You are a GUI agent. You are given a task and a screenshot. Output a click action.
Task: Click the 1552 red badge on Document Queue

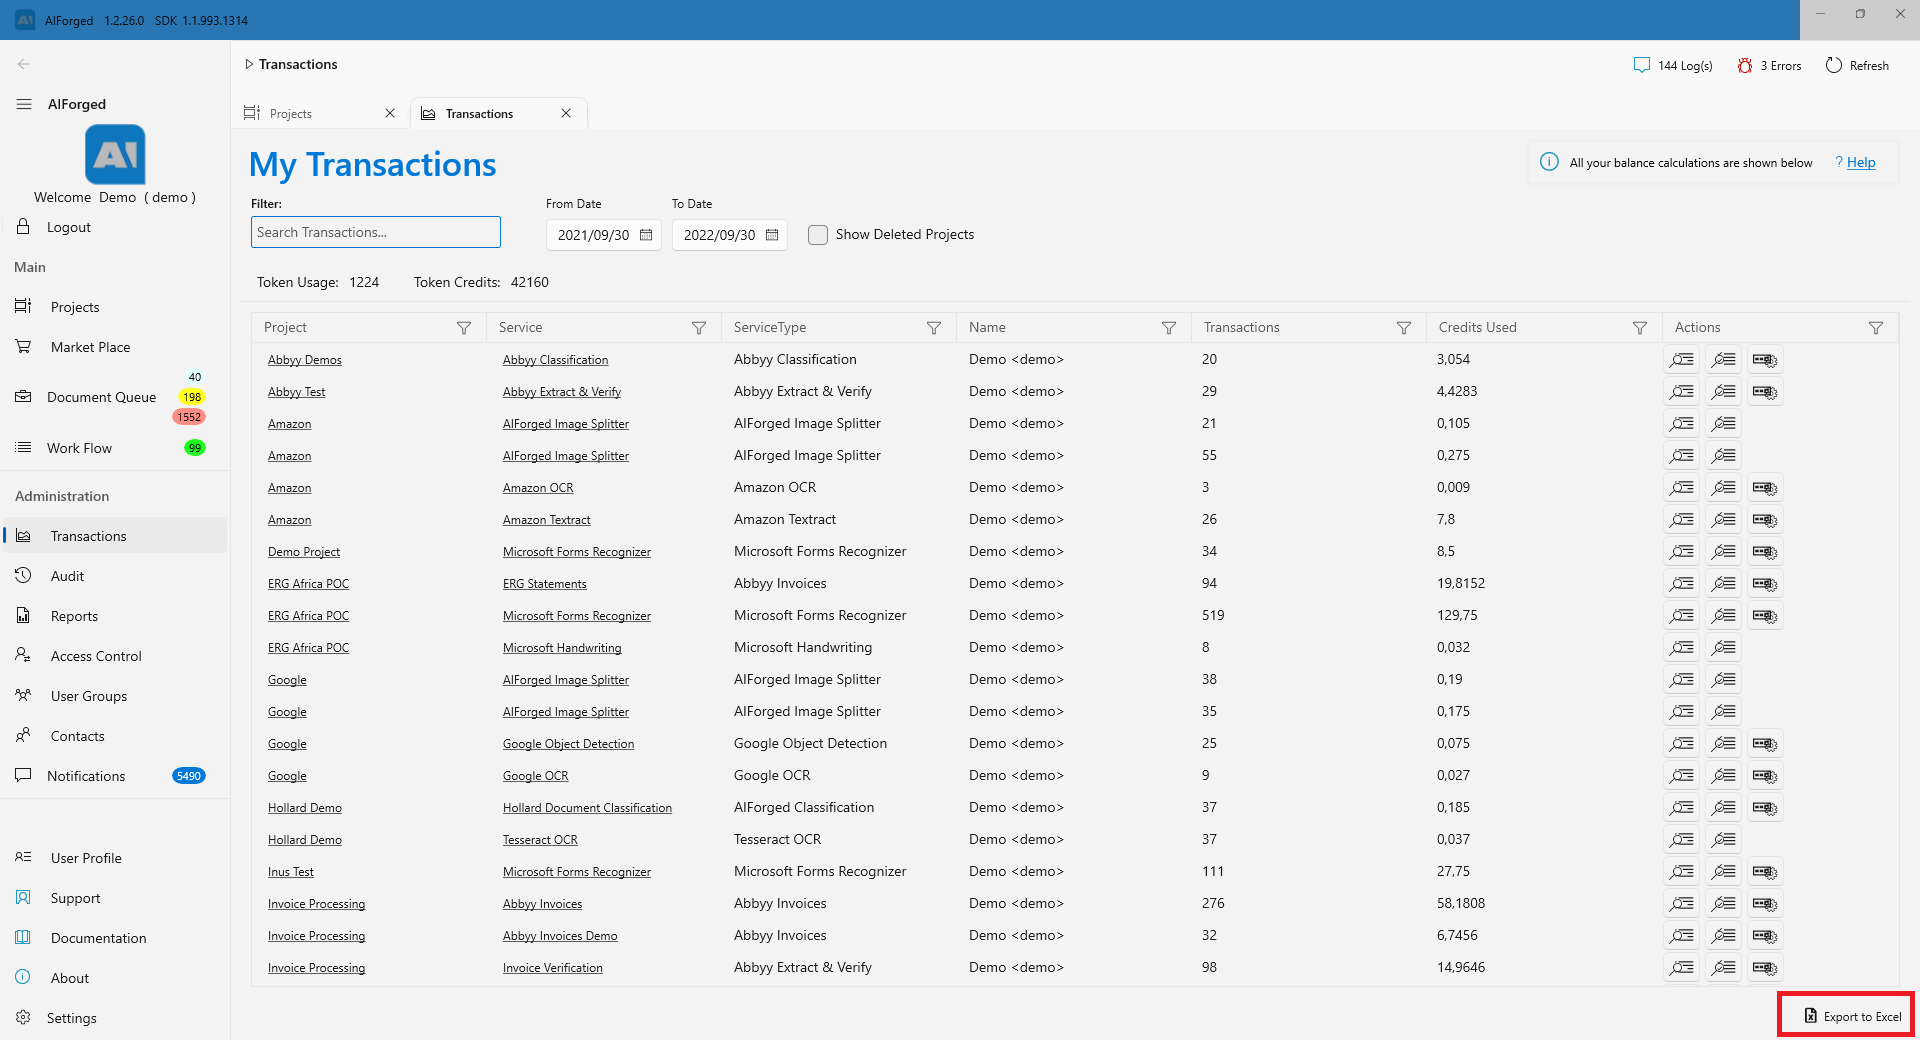(189, 417)
